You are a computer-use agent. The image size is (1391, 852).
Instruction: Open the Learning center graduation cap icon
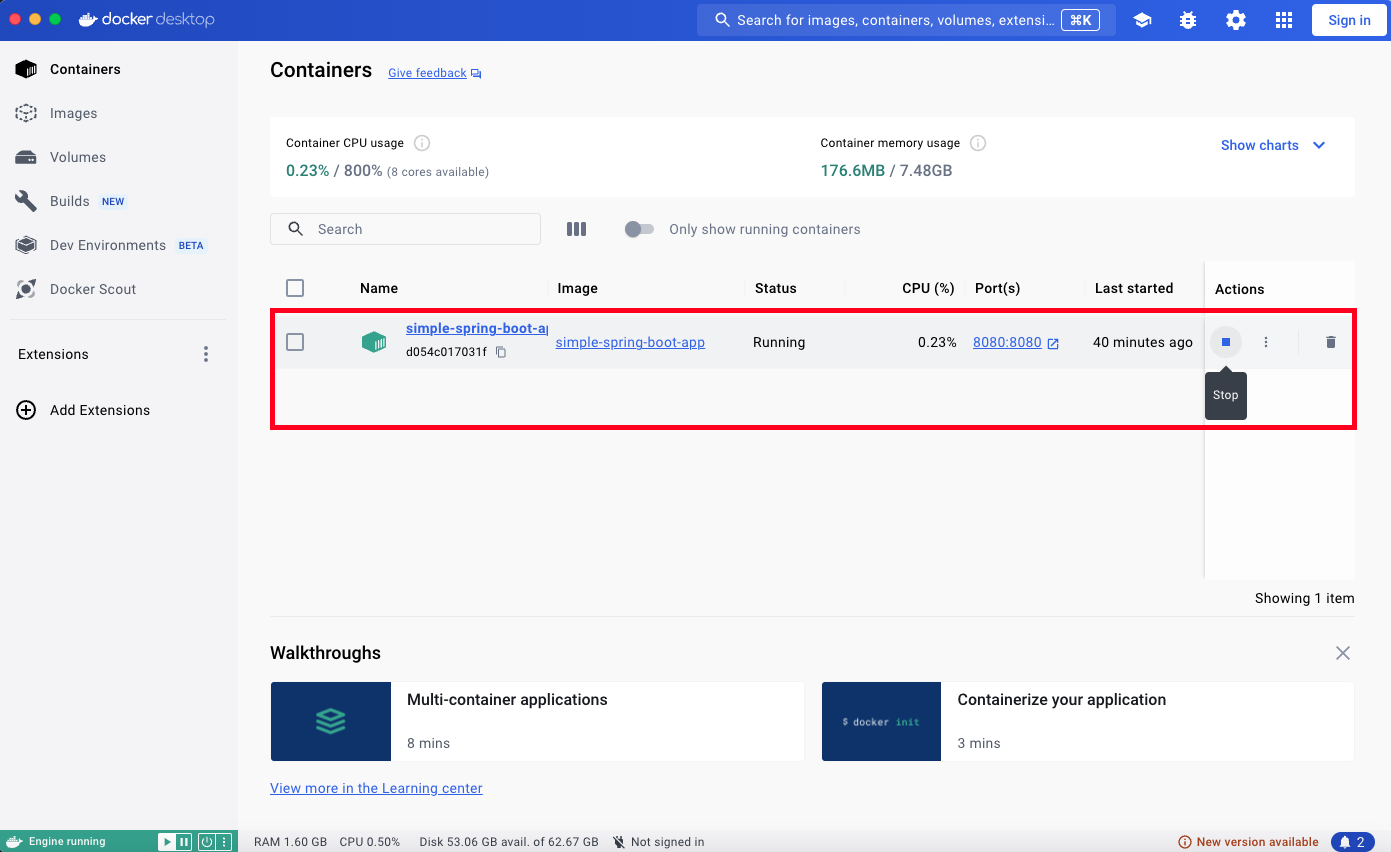(1142, 20)
